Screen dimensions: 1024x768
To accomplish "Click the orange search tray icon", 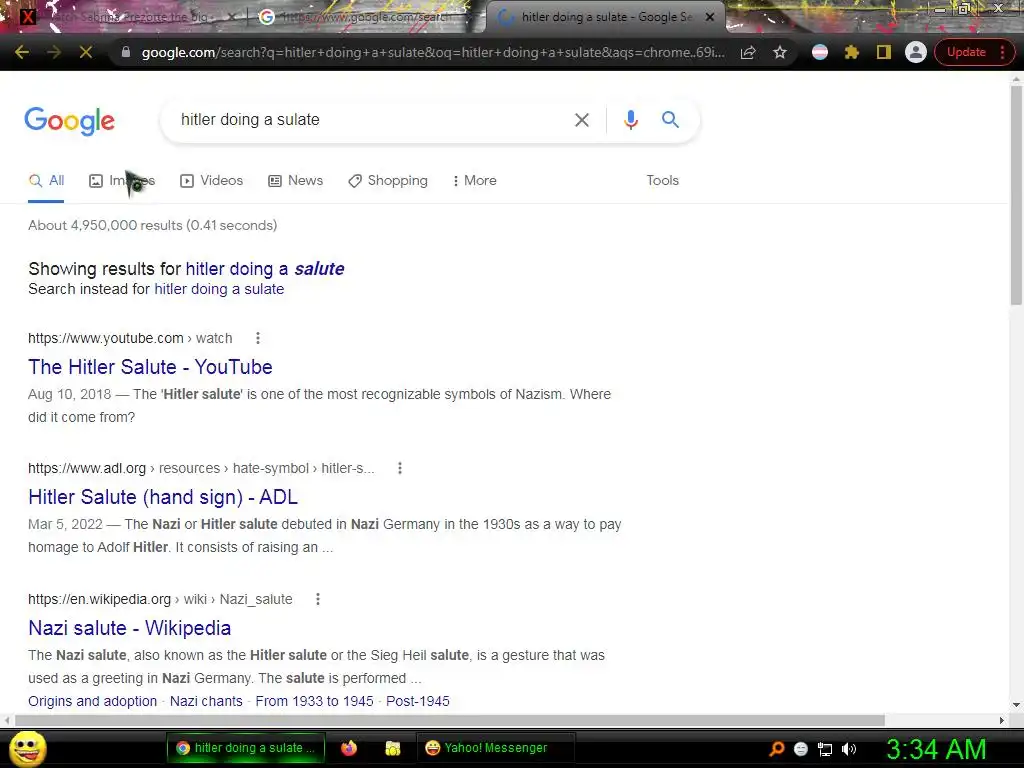I will (776, 749).
